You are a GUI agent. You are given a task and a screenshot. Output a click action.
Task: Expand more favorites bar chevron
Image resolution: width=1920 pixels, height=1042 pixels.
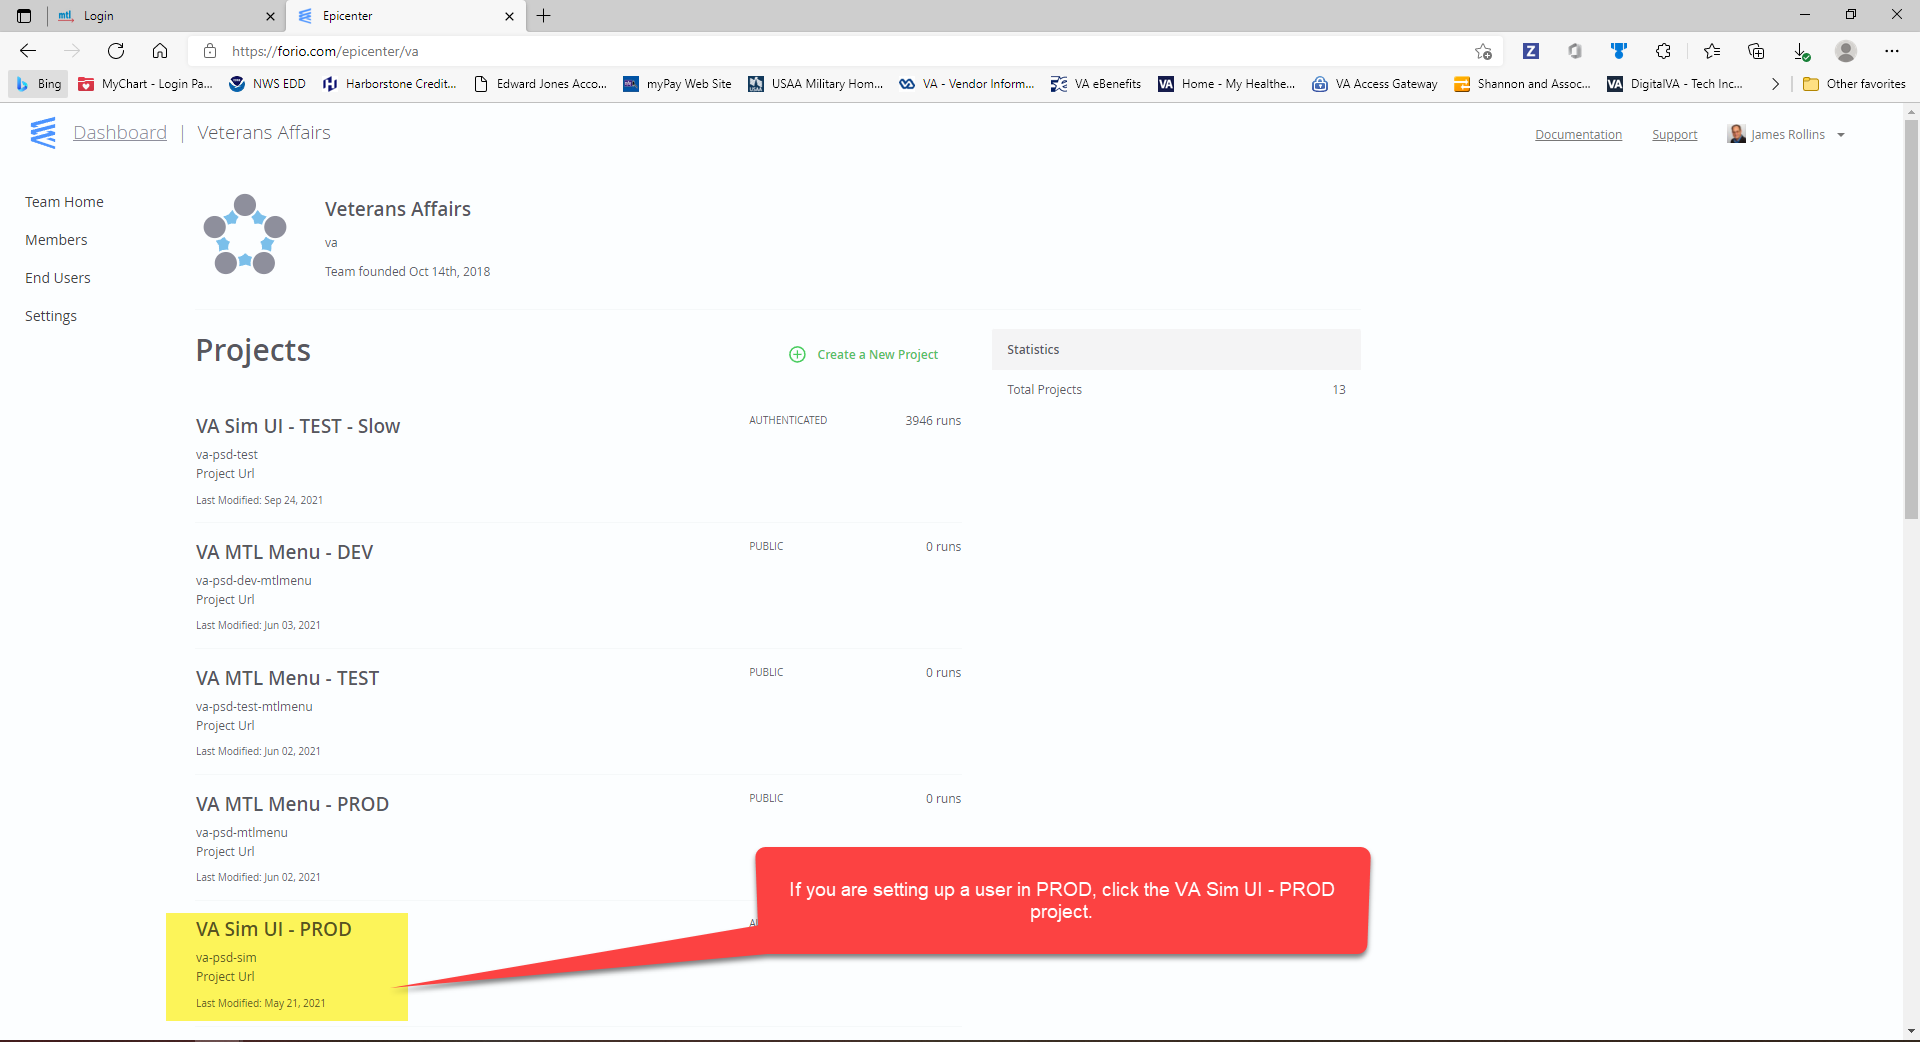pos(1775,84)
